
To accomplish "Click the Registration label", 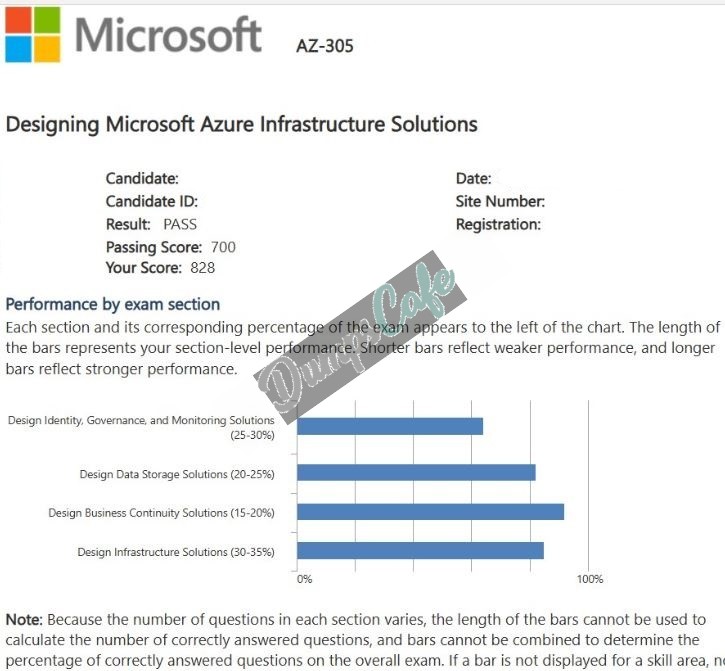I will point(498,224).
